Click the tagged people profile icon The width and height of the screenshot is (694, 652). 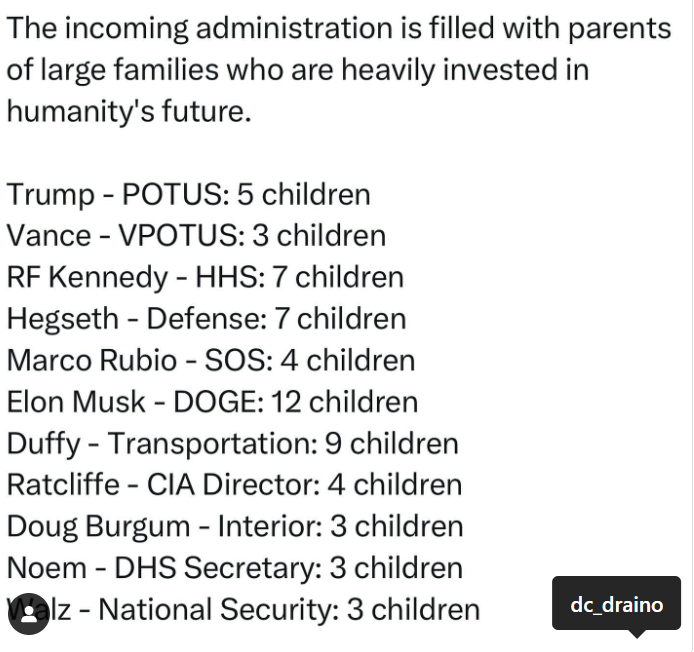coord(29,613)
